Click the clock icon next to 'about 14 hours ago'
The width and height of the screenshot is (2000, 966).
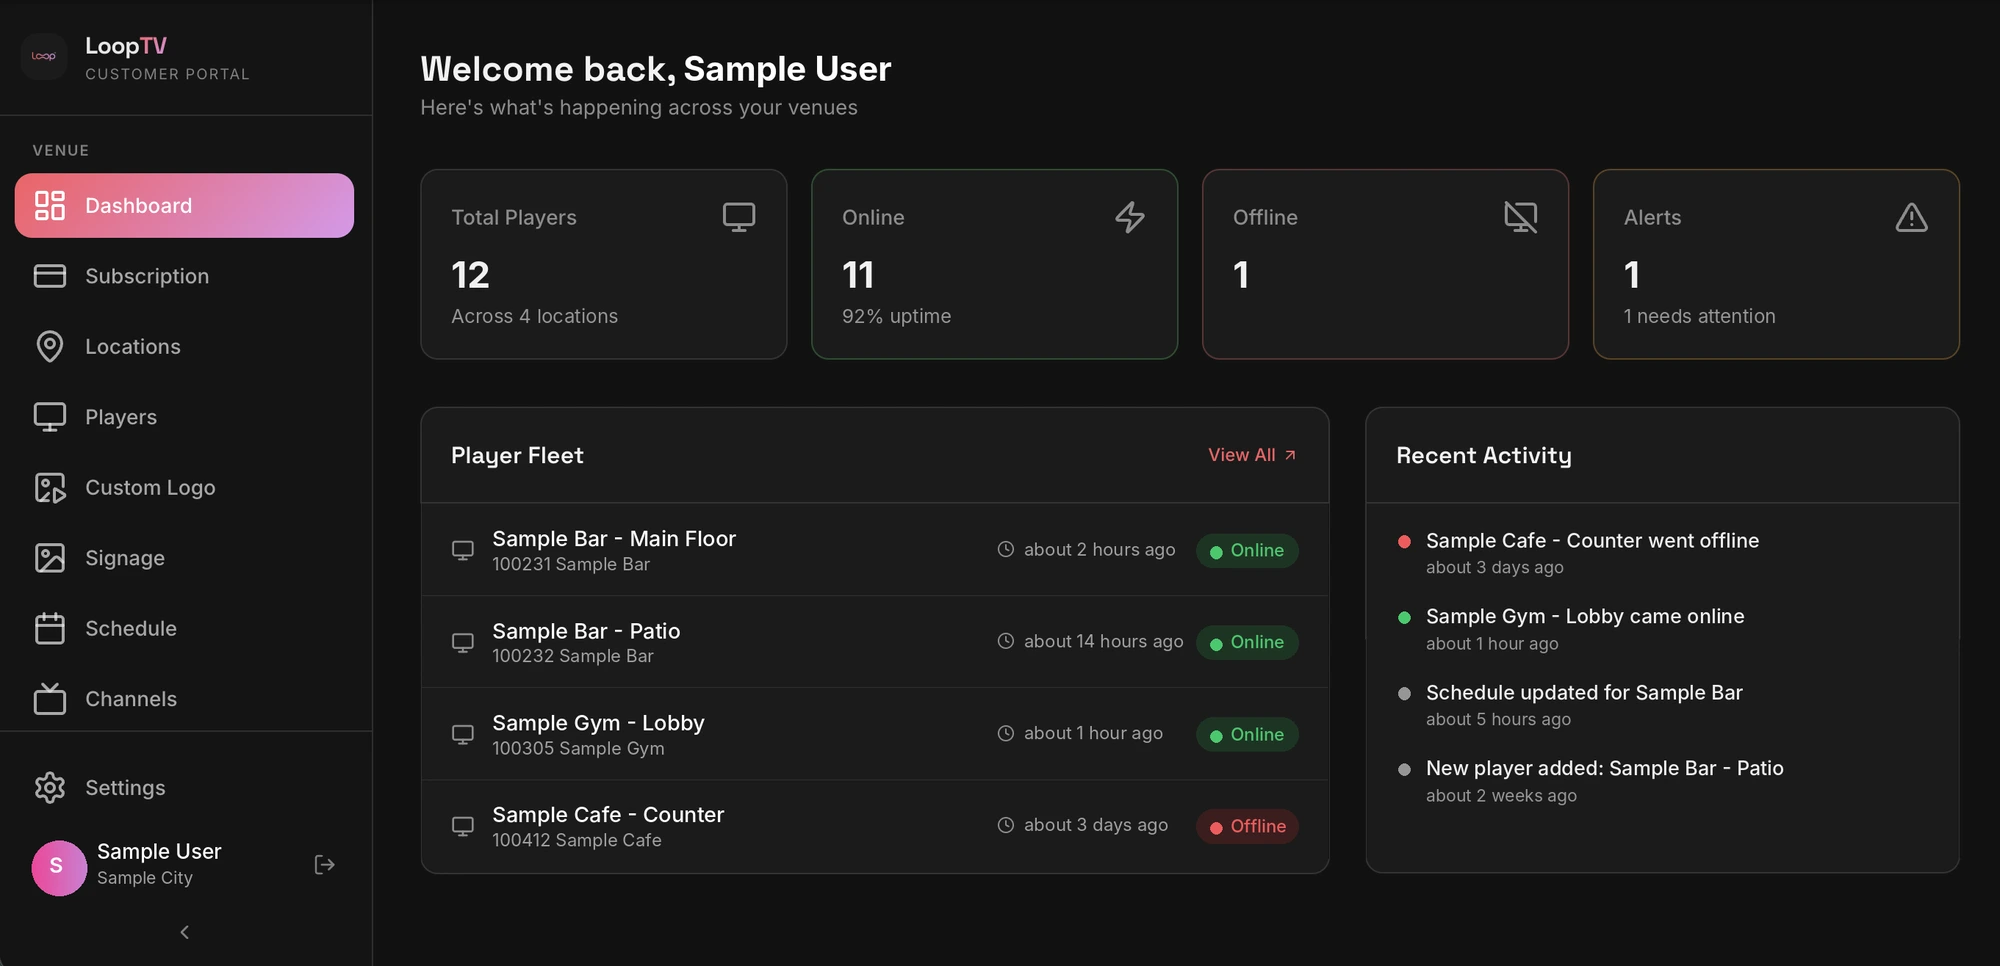1006,641
